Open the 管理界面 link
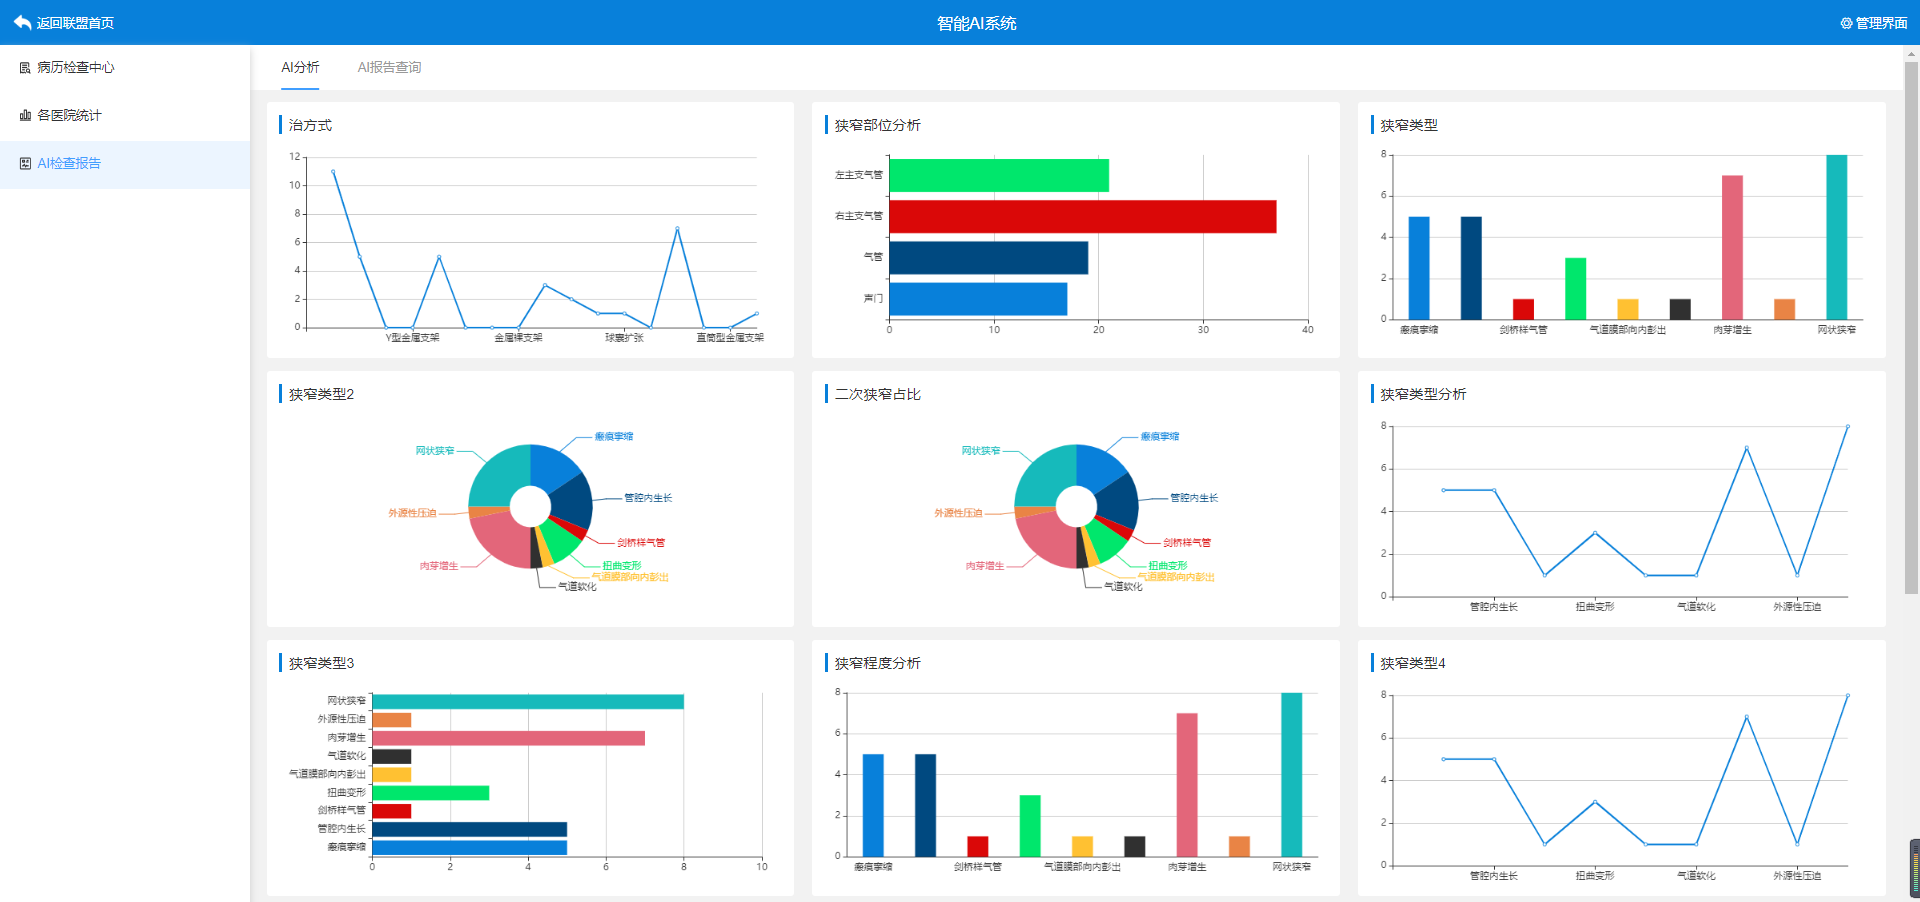Viewport: 1920px width, 902px height. click(x=1881, y=23)
